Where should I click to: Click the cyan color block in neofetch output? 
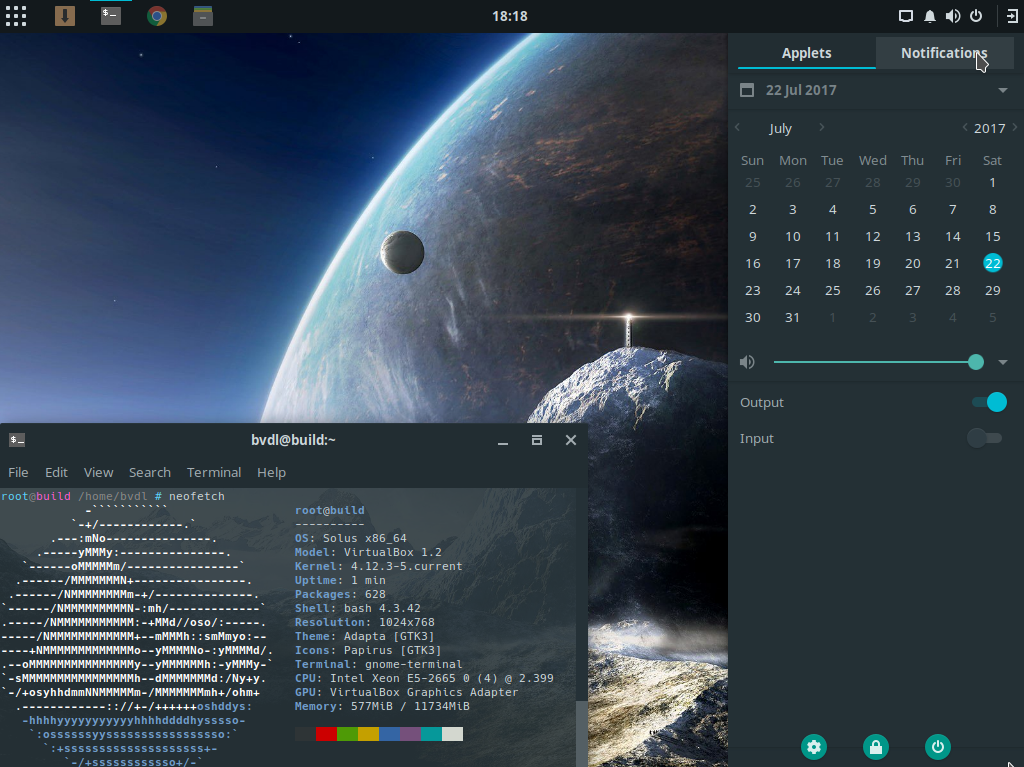click(431, 734)
